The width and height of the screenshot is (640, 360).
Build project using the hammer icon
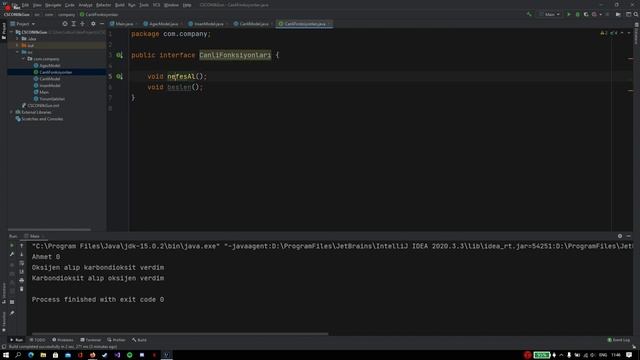[x=529, y=14]
